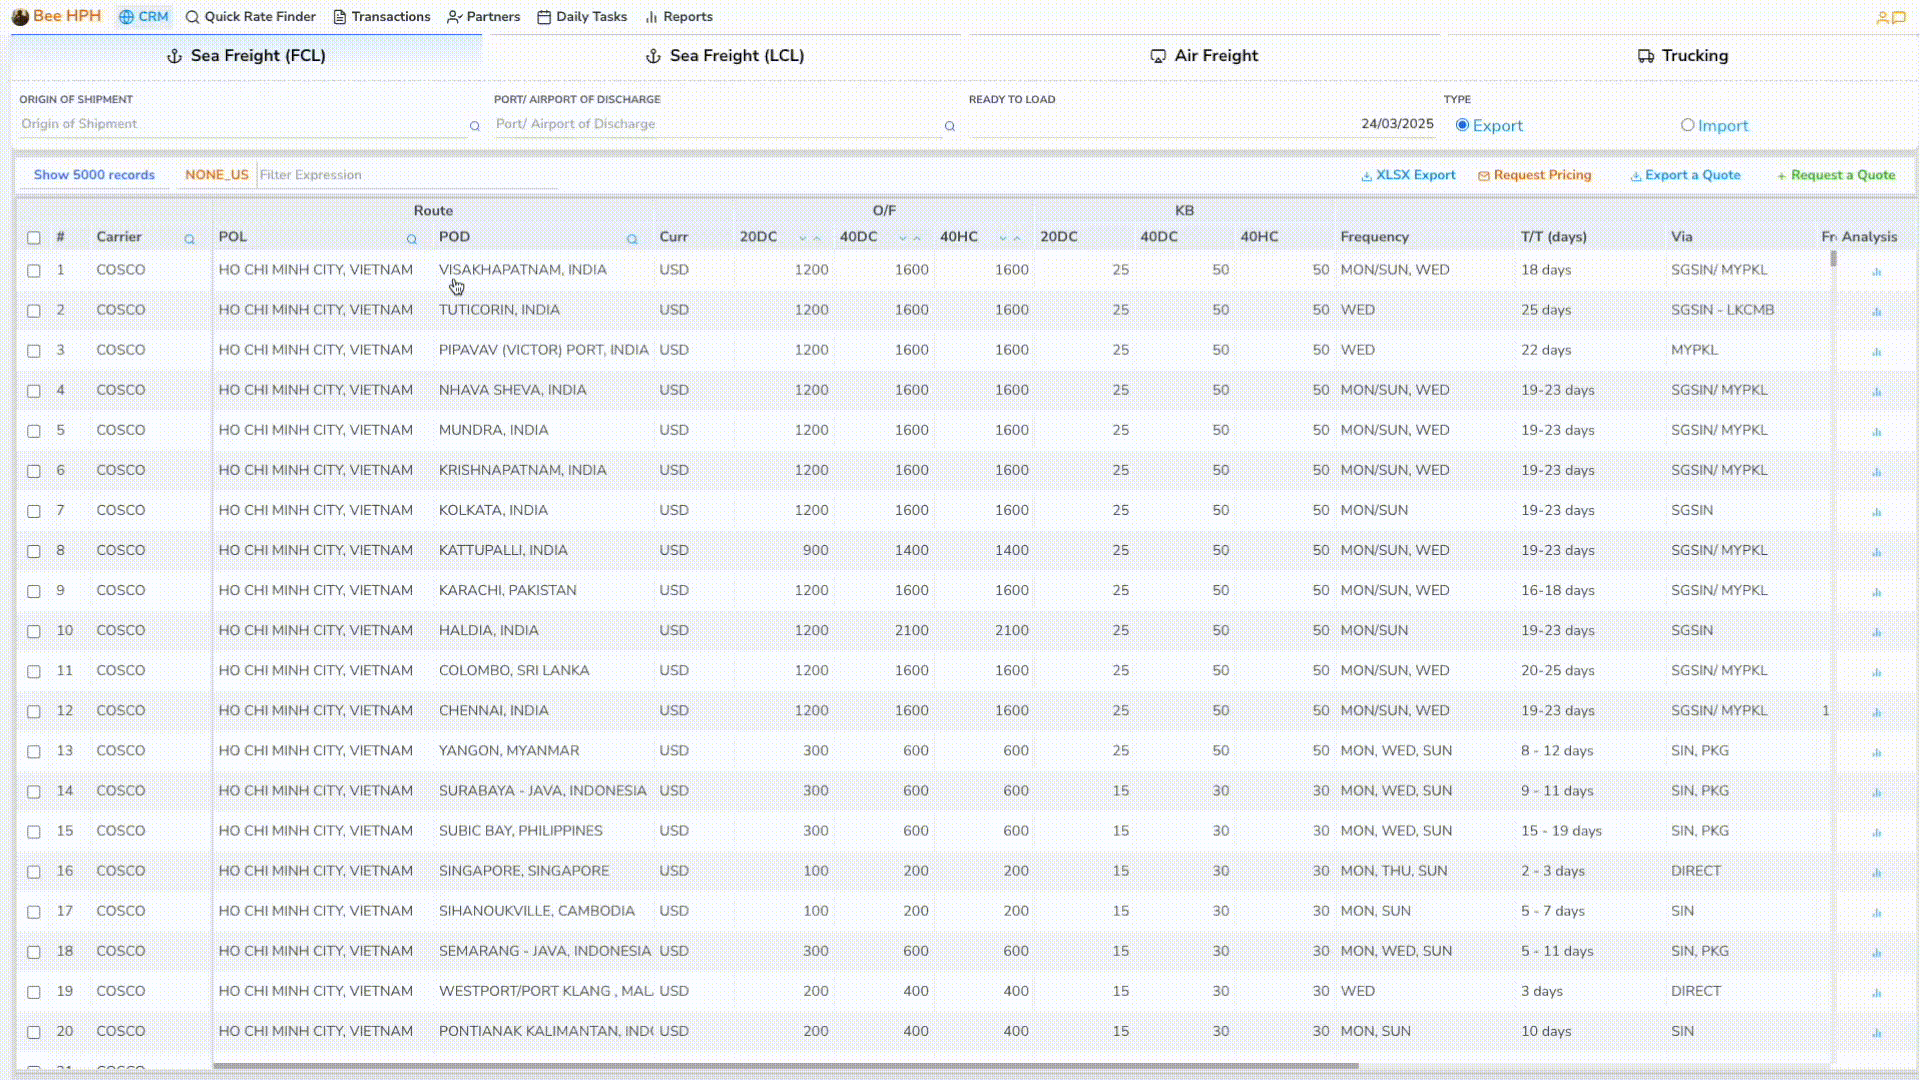
Task: Click Request Pricing
Action: coord(1534,175)
